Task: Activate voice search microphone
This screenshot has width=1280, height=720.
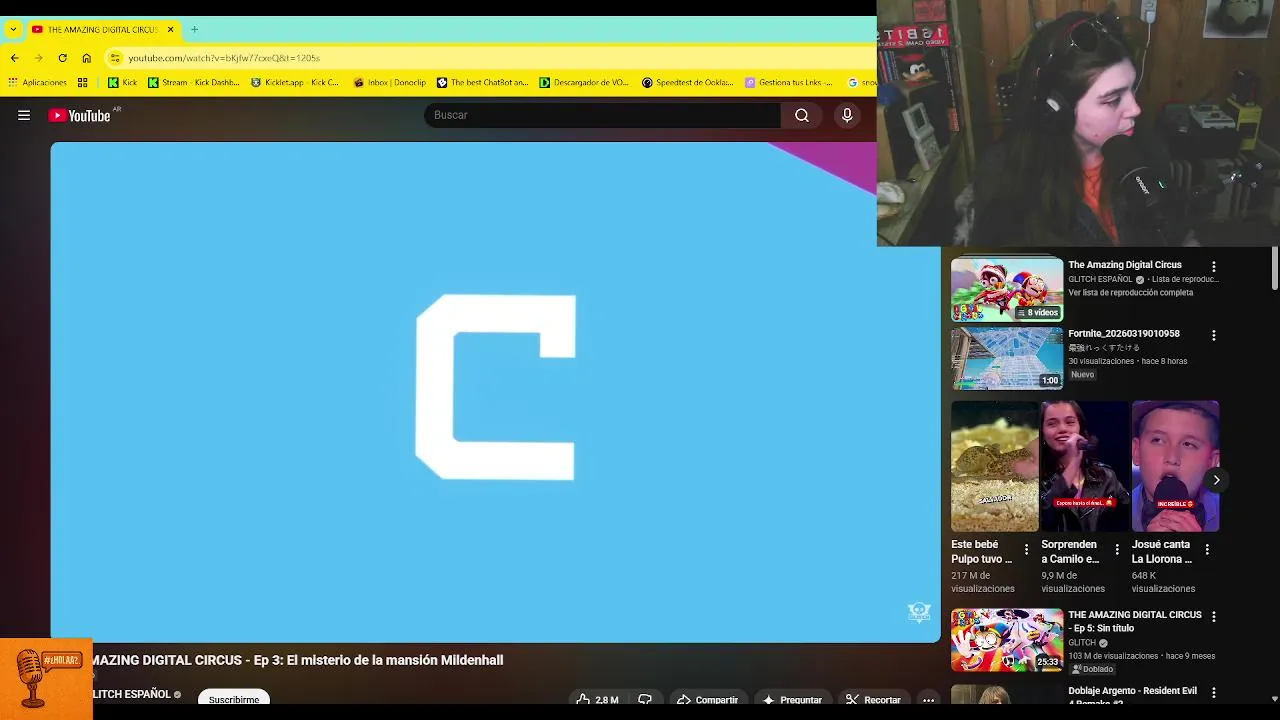Action: pos(847,115)
